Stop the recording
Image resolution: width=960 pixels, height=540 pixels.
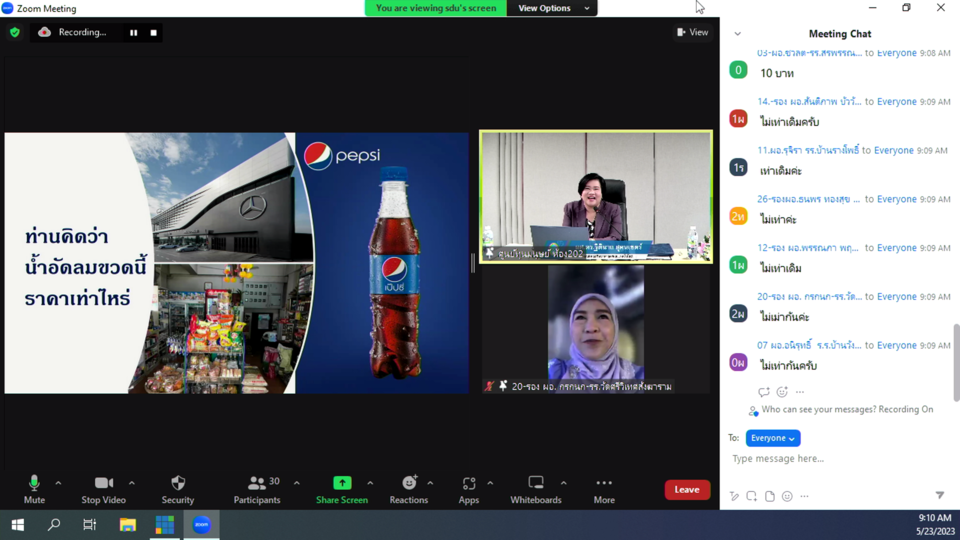tap(154, 32)
